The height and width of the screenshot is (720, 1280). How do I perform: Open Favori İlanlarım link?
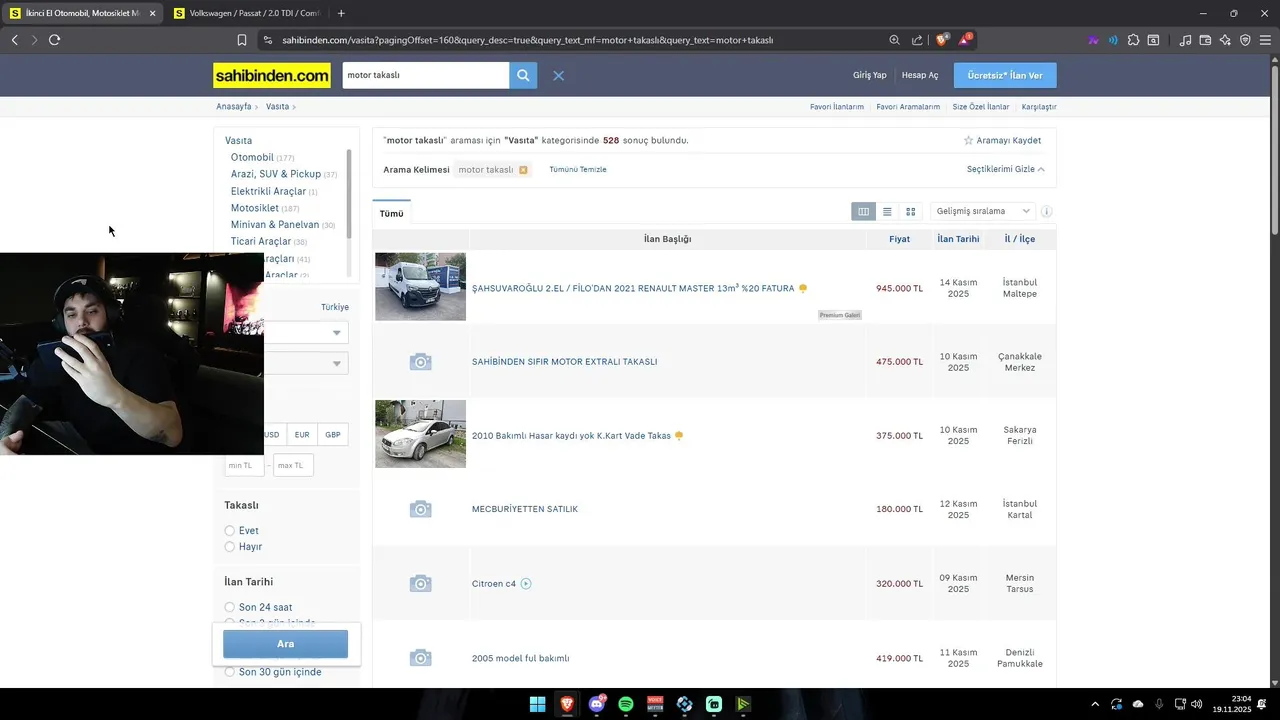click(837, 107)
